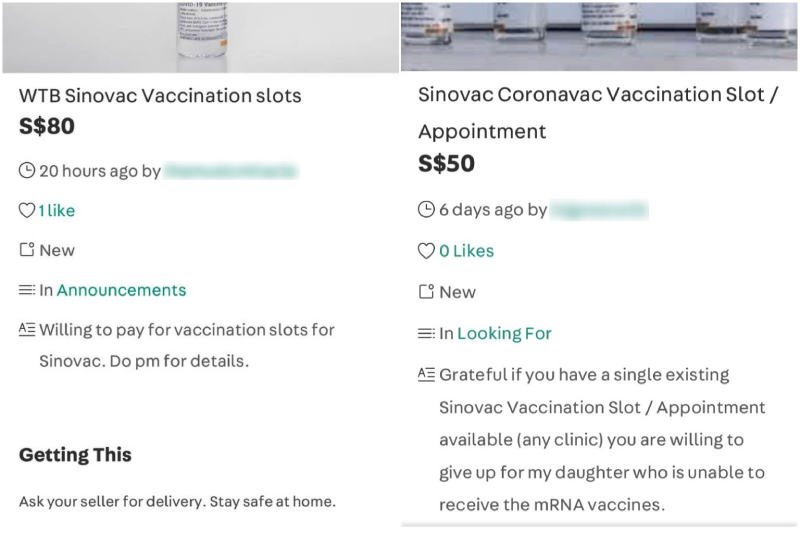This screenshot has height=533, width=800.
Task: Open blurred seller username on left listing
Action: coord(231,171)
